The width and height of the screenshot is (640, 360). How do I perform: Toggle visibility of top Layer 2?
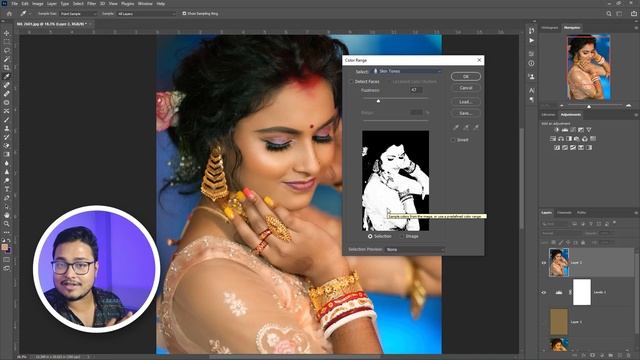(x=544, y=263)
